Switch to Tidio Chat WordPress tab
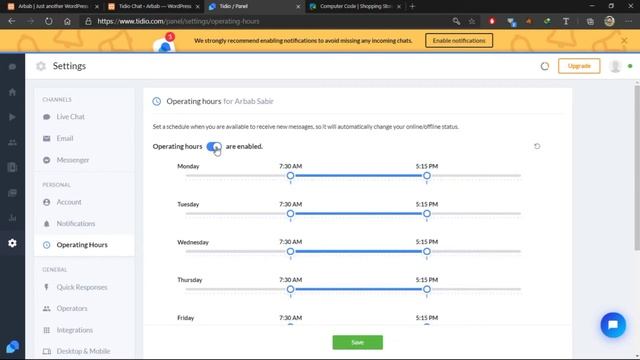Screen dimensions: 640x360 pyautogui.click(x=154, y=7)
